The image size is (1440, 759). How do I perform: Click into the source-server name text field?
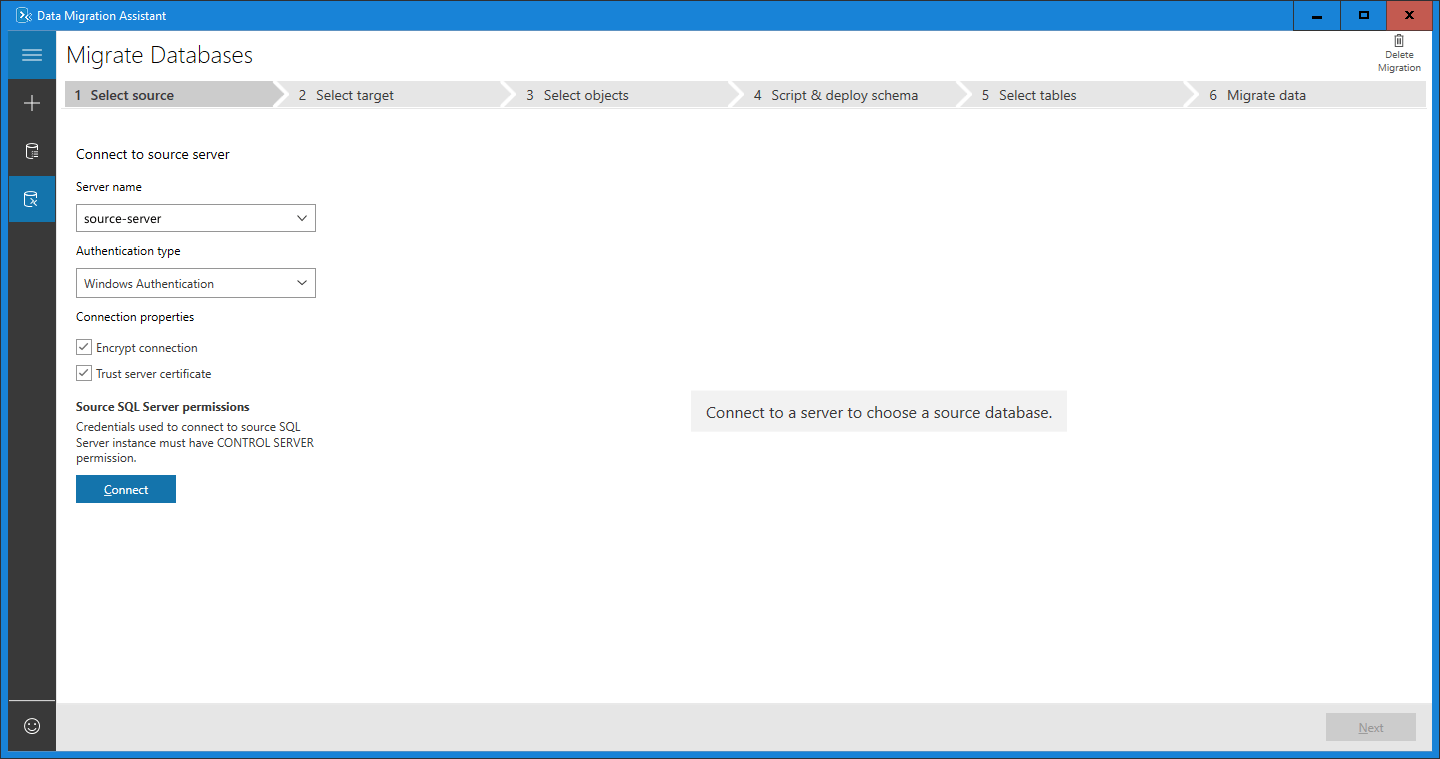pos(182,218)
